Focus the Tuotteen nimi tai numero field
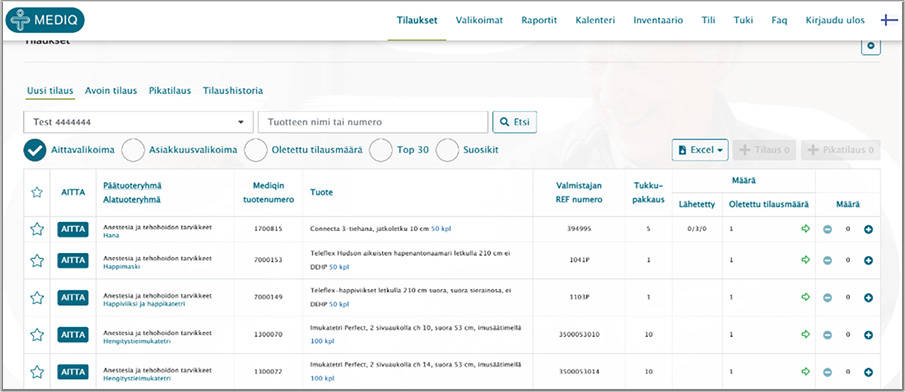This screenshot has height=392, width=905. 373,122
